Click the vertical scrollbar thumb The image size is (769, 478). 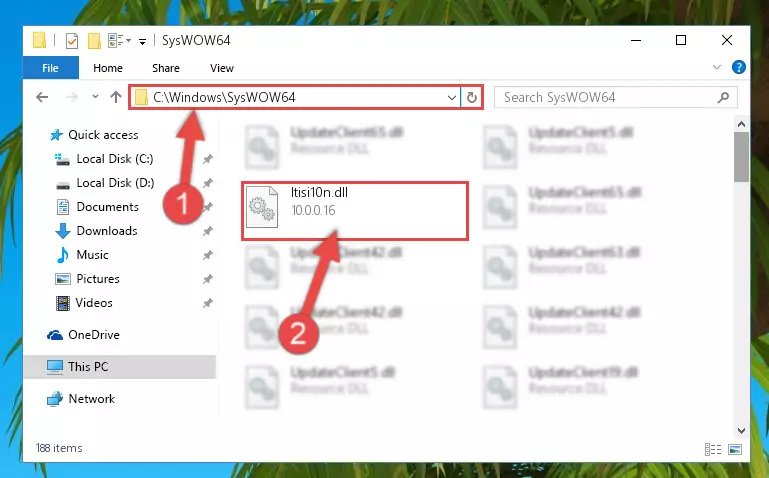click(742, 157)
